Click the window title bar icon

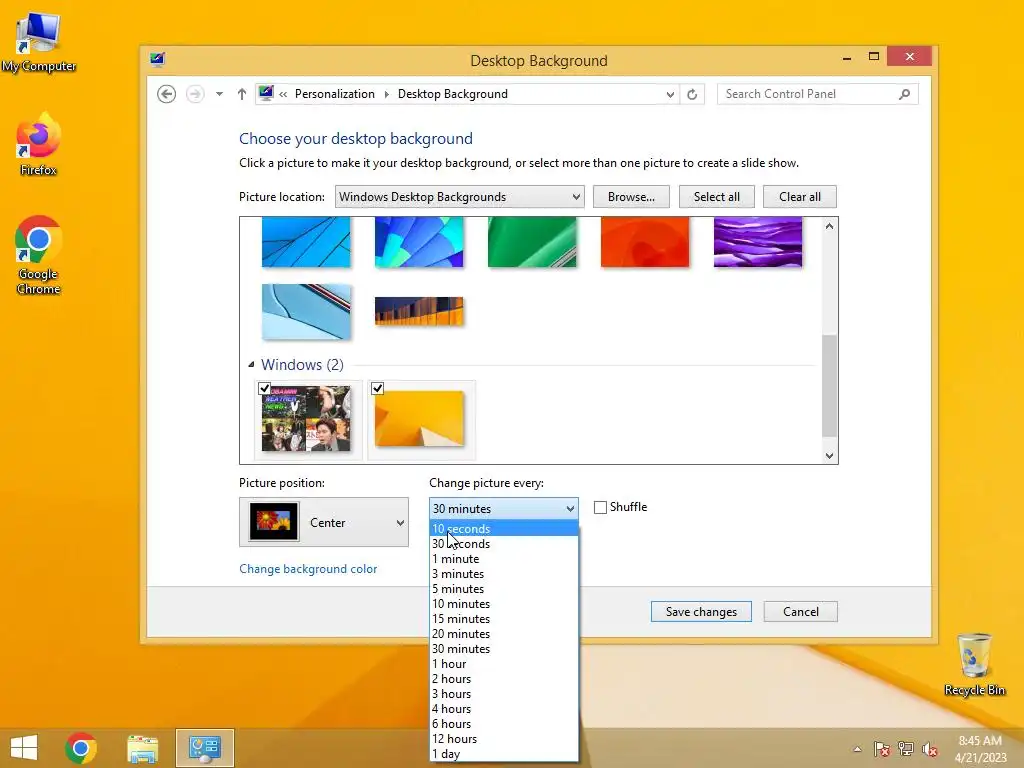(x=157, y=60)
